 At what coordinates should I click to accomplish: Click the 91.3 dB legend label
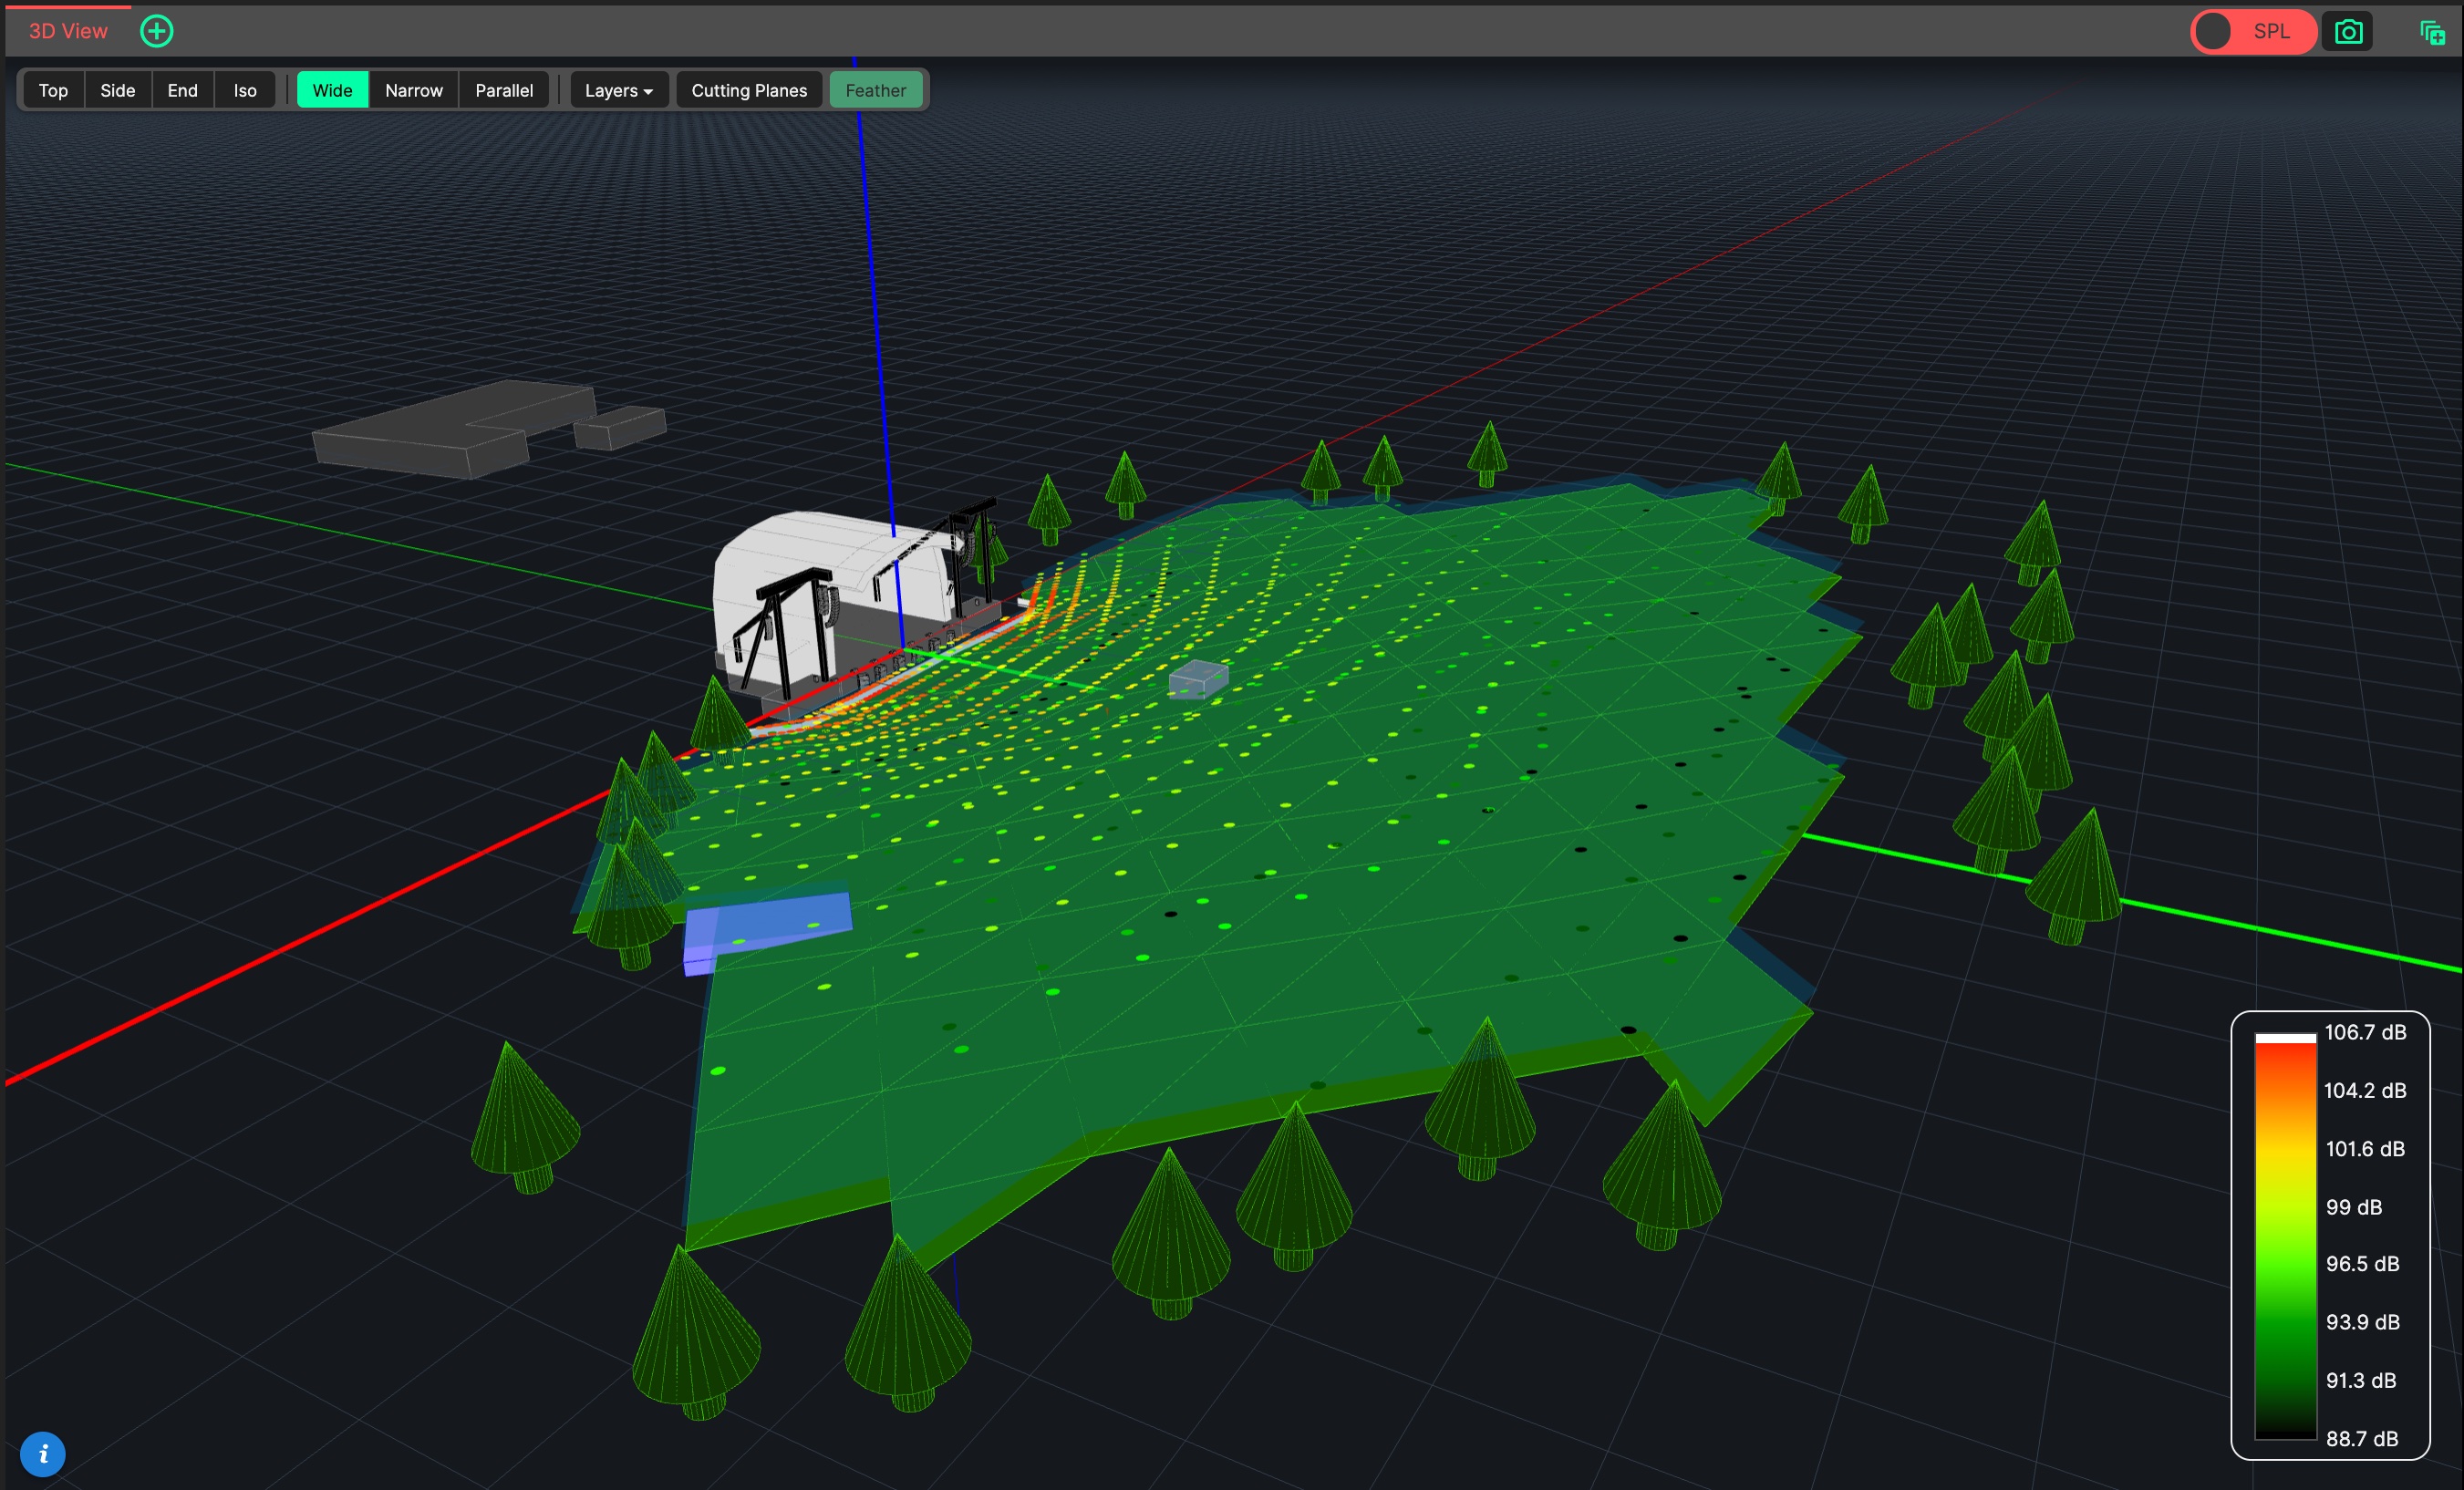pos(2361,1380)
